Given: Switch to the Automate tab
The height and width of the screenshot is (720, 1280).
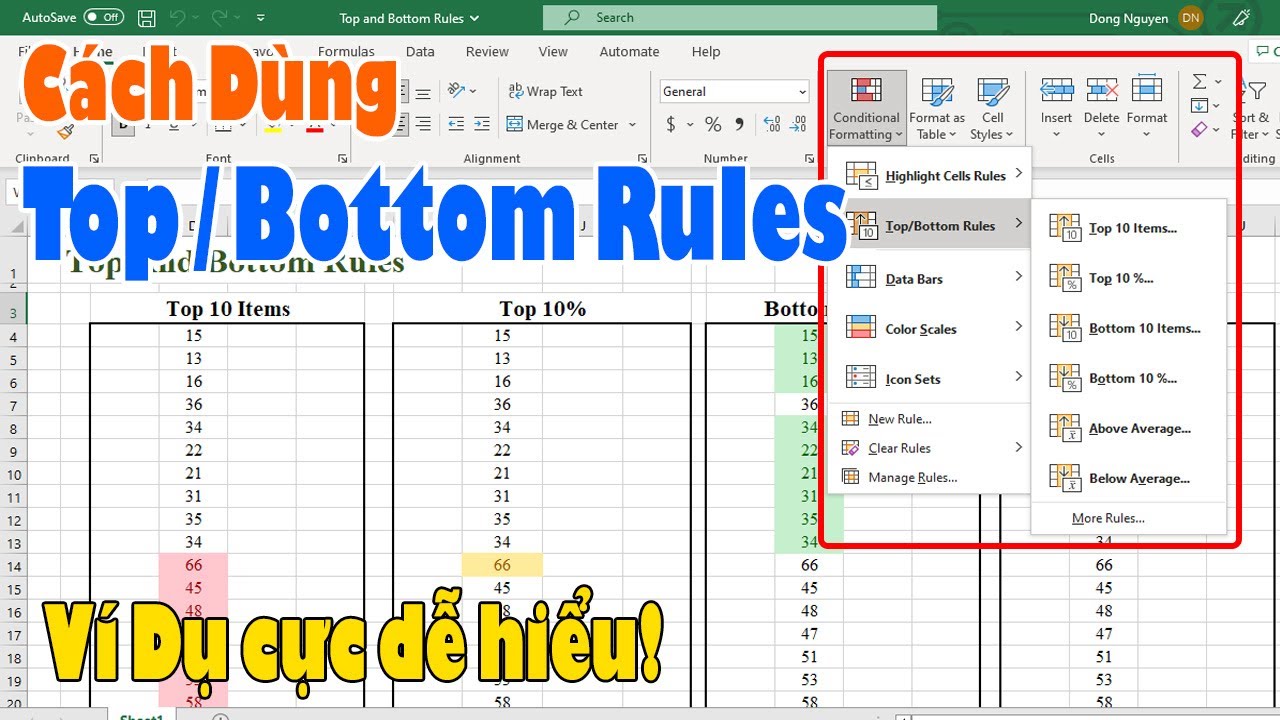Looking at the screenshot, I should click(x=629, y=51).
